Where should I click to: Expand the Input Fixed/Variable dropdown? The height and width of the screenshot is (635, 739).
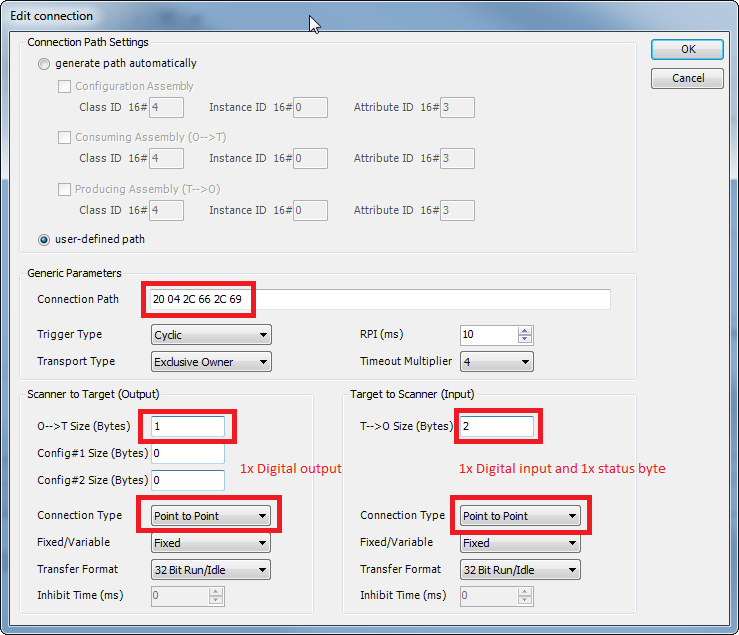point(520,543)
